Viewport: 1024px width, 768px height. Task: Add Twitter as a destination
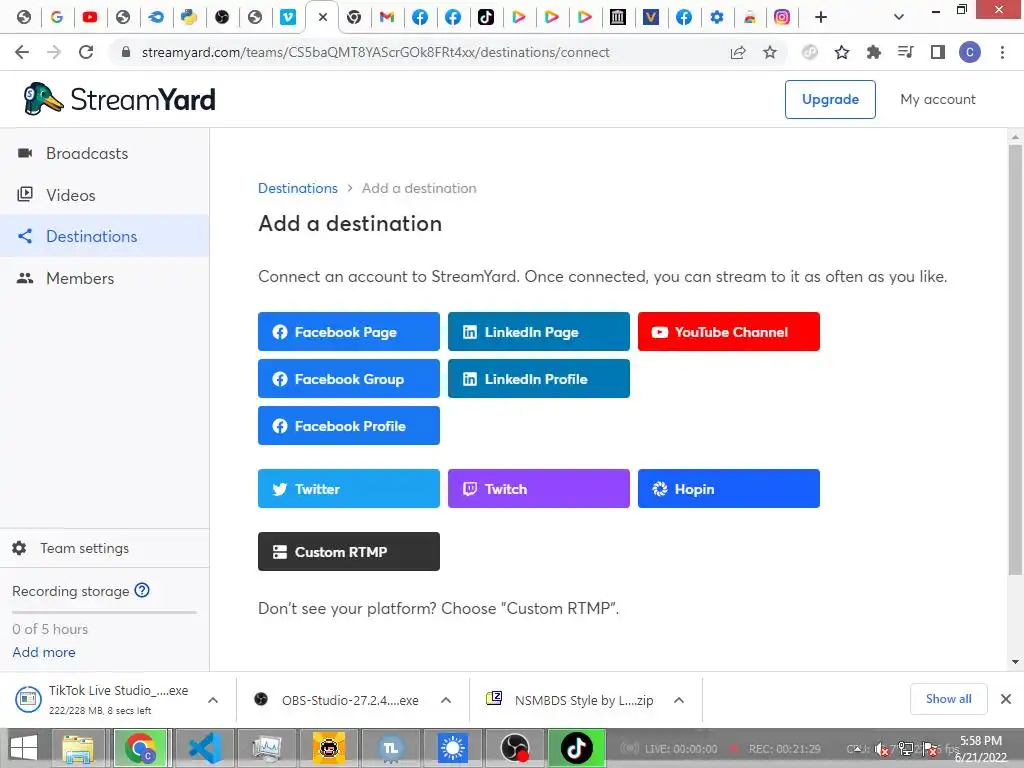click(349, 488)
